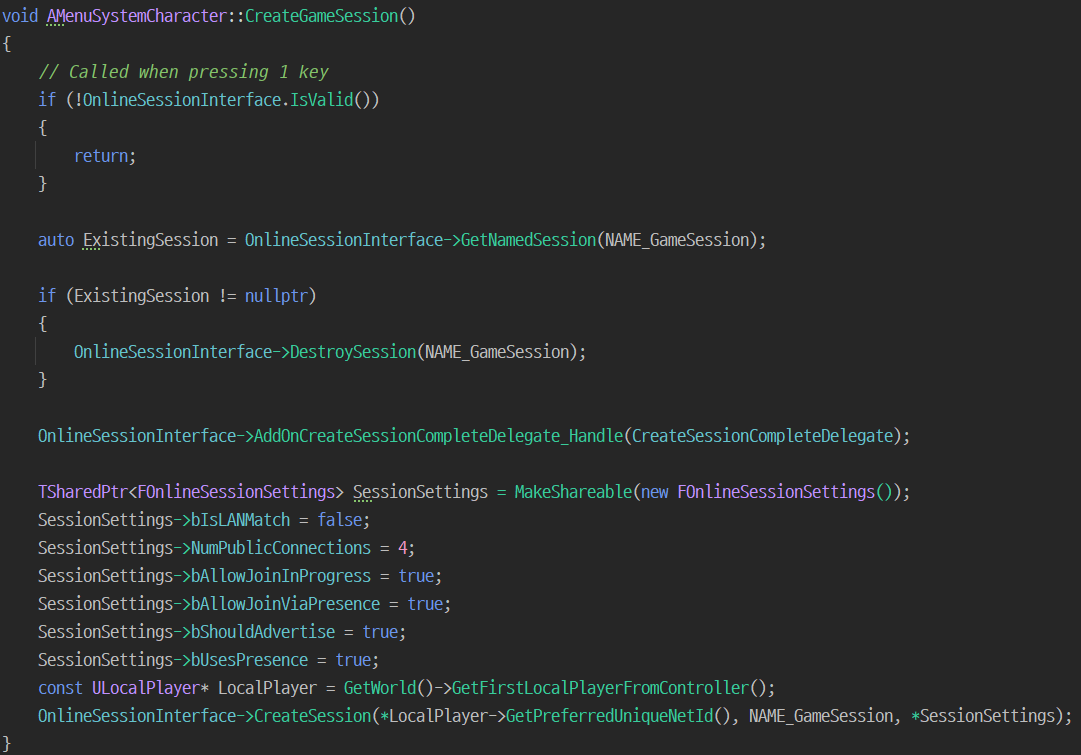Click the "bAllowJoinInProgress" member
The image size is (1081, 755).
click(x=281, y=576)
